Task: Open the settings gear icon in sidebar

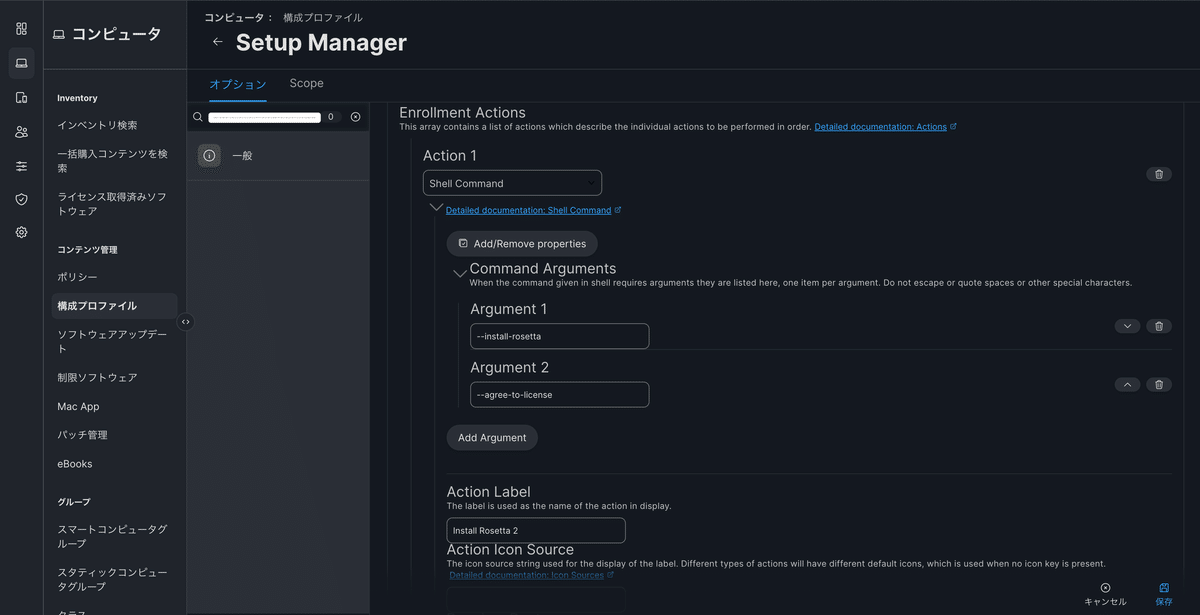Action: (20, 232)
